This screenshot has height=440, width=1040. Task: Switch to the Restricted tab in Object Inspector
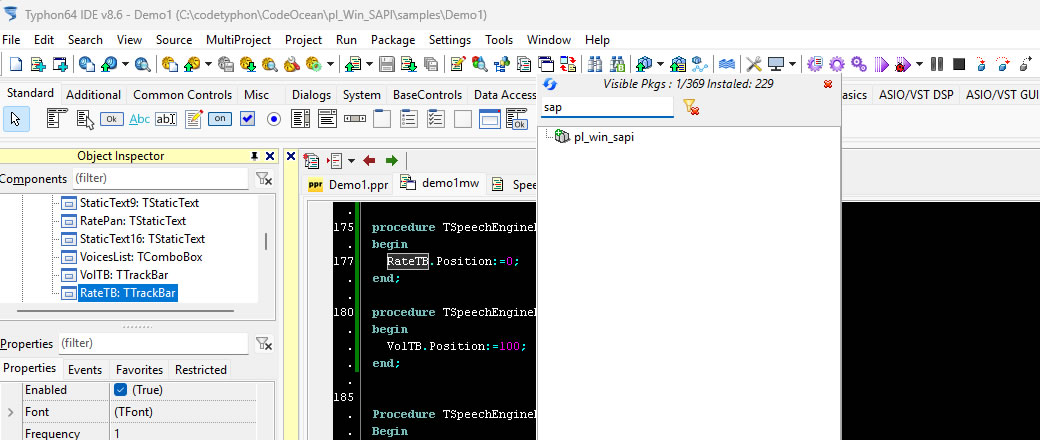tap(201, 370)
